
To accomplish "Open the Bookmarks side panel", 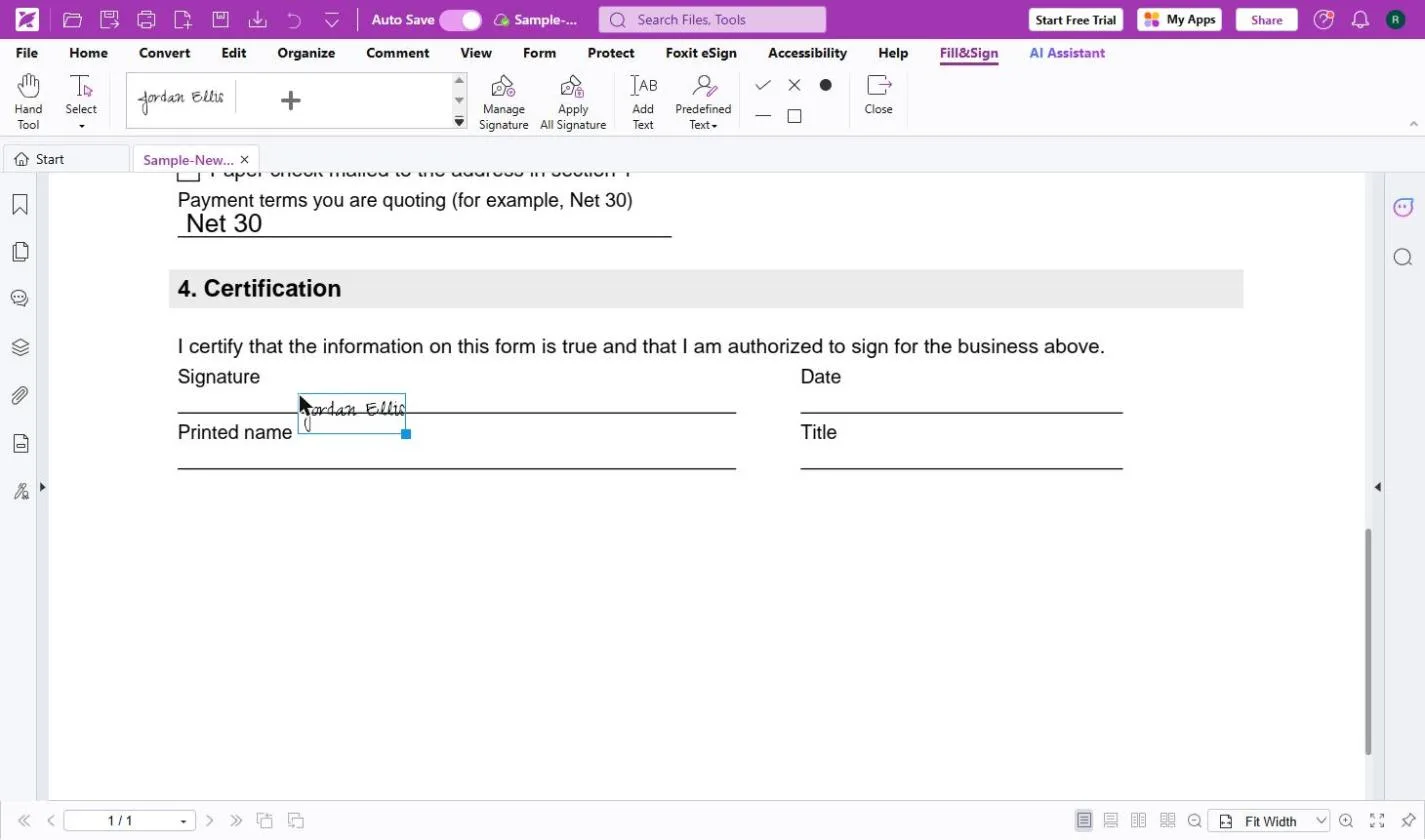I will click(x=20, y=204).
